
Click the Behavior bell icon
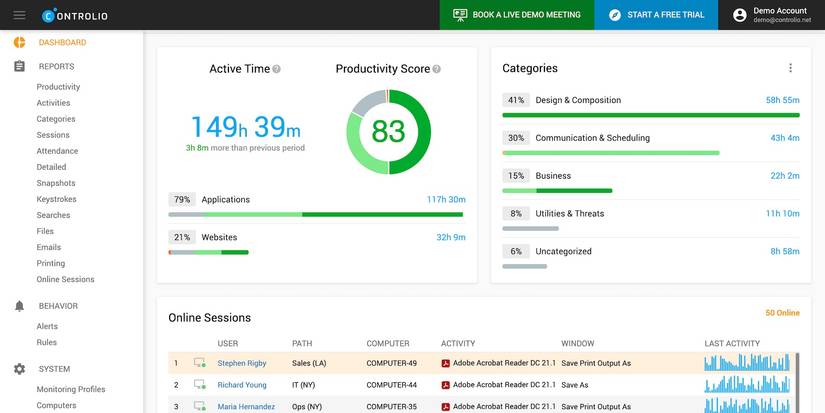[19, 306]
